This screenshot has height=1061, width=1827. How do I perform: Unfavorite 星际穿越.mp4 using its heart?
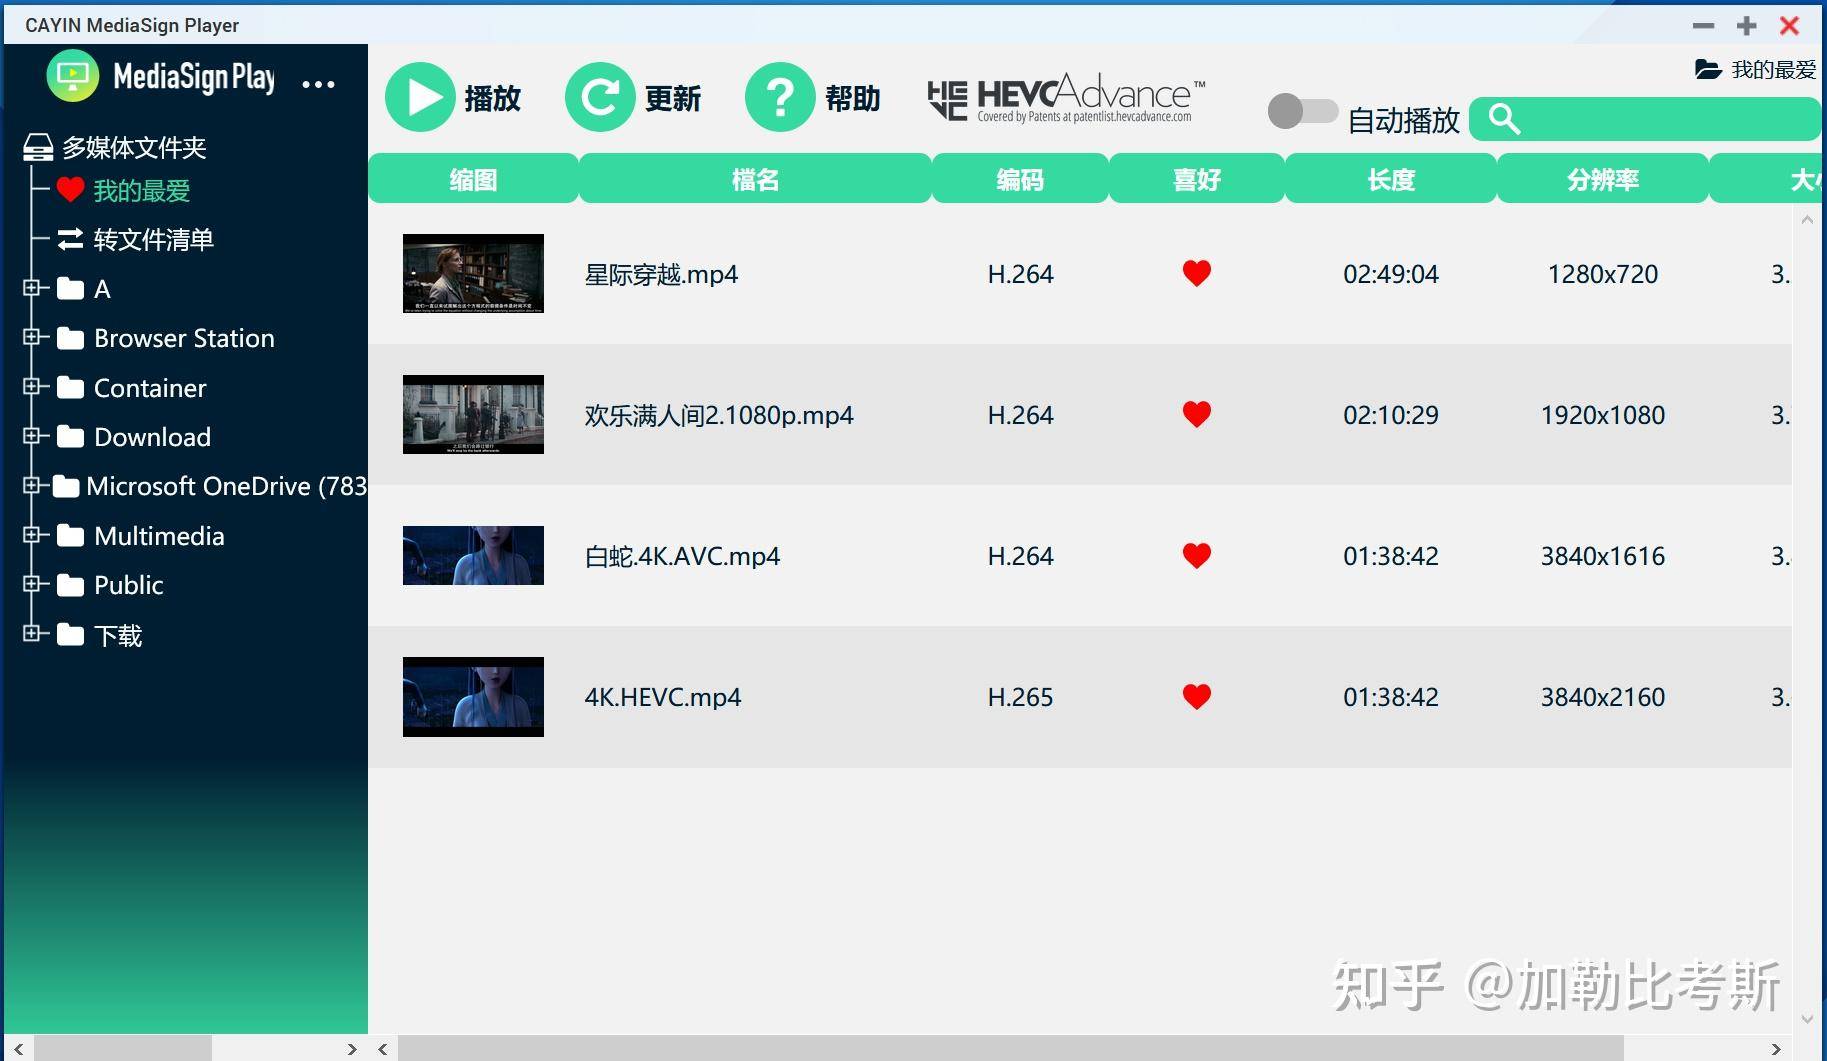[1197, 273]
